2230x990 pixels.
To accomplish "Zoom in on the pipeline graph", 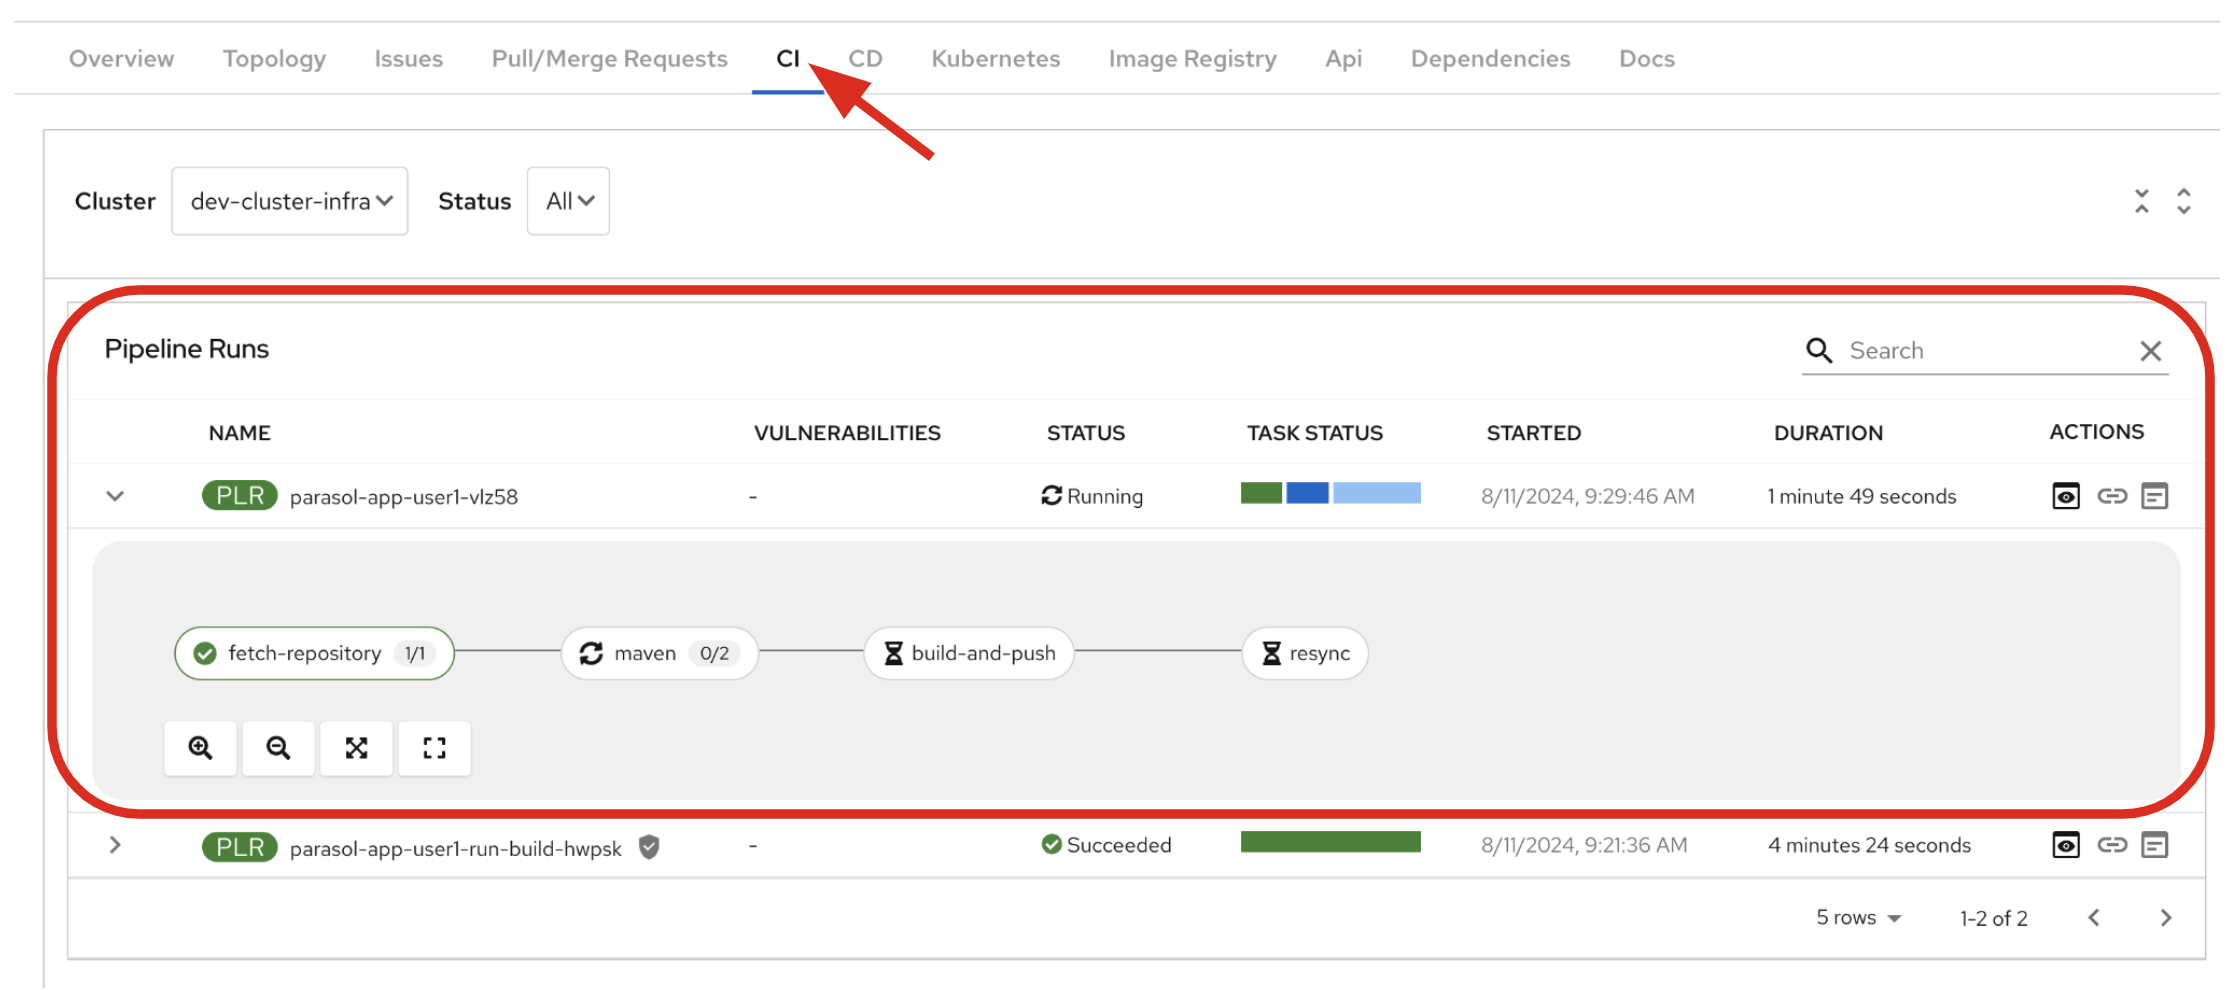I will [200, 748].
